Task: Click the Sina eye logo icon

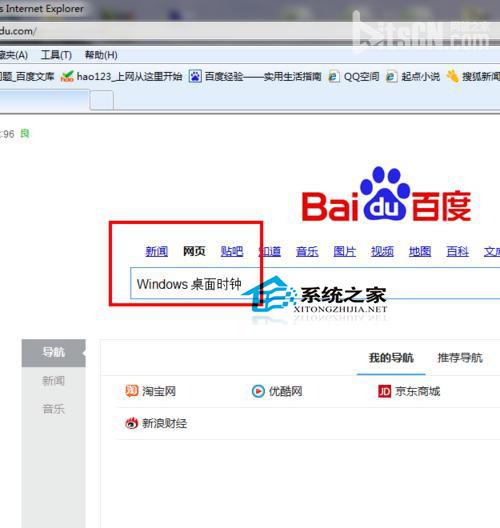Action: click(131, 423)
